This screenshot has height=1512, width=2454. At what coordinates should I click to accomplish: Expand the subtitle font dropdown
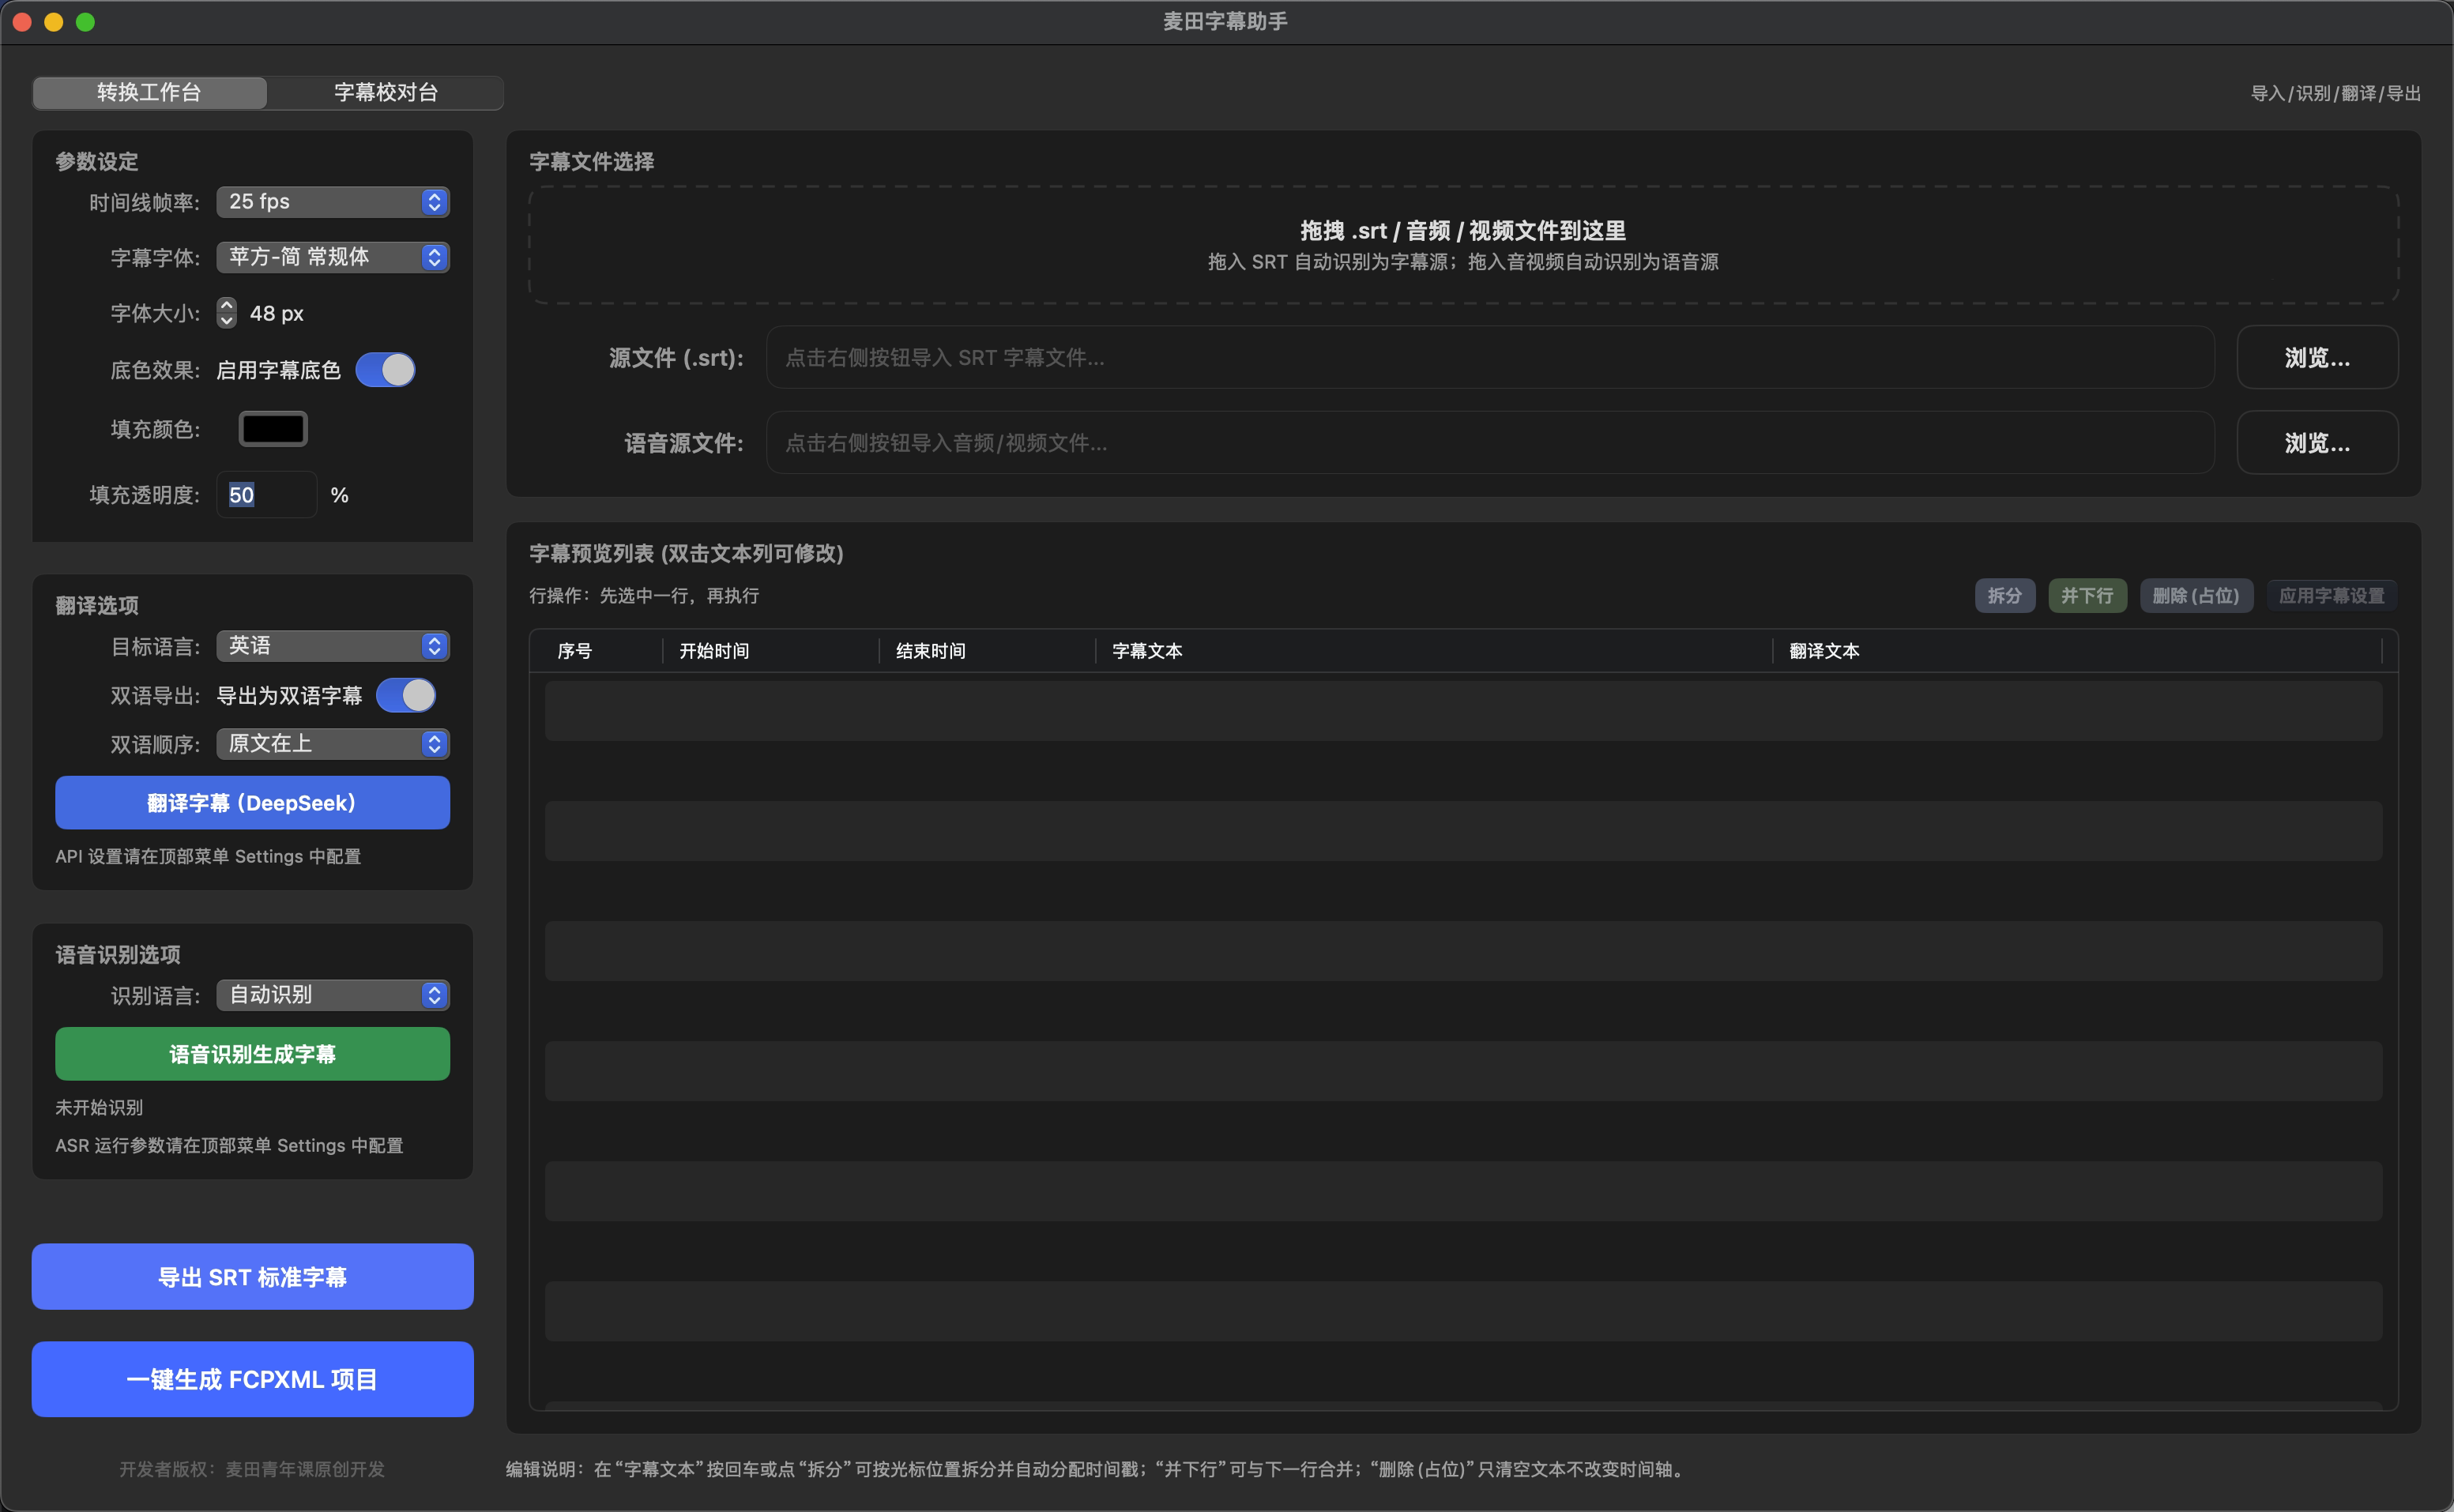[333, 257]
